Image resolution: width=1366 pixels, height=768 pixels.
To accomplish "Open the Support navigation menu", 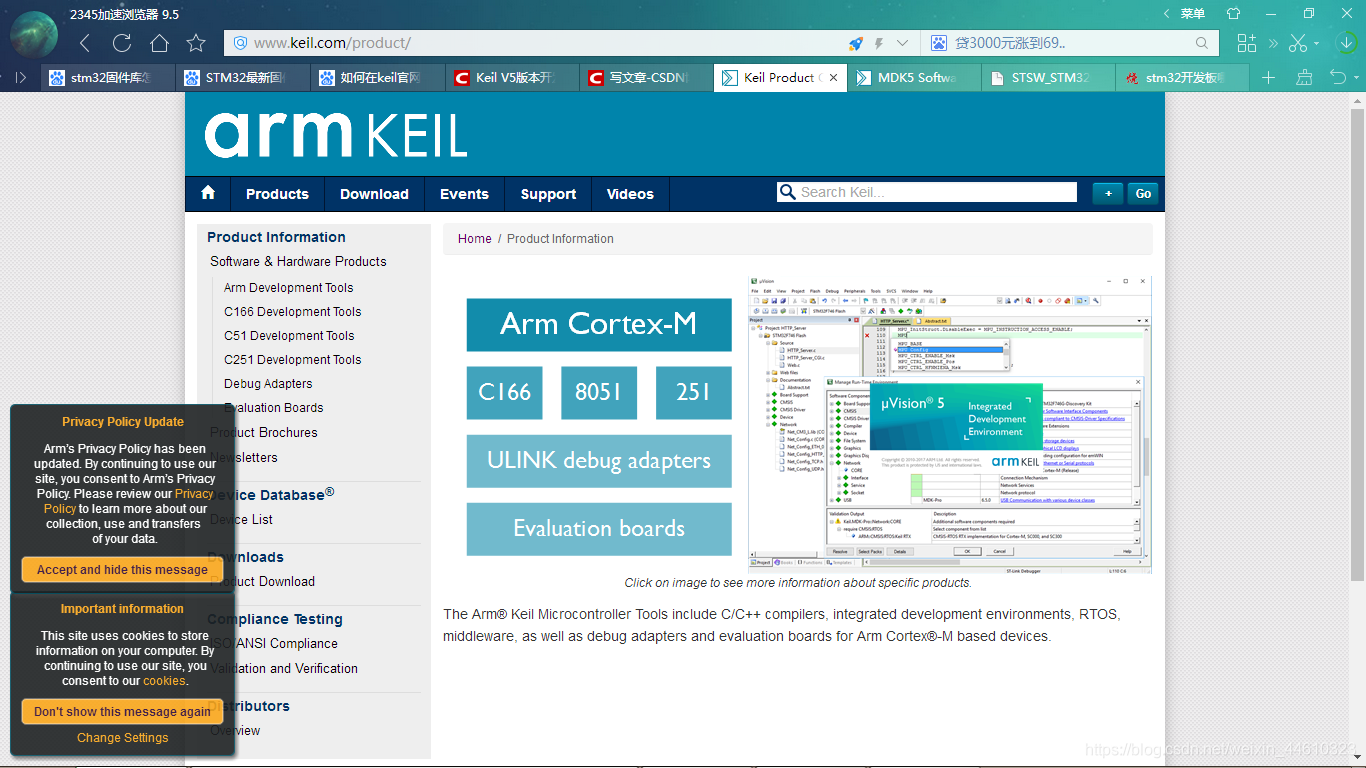I will click(x=548, y=194).
